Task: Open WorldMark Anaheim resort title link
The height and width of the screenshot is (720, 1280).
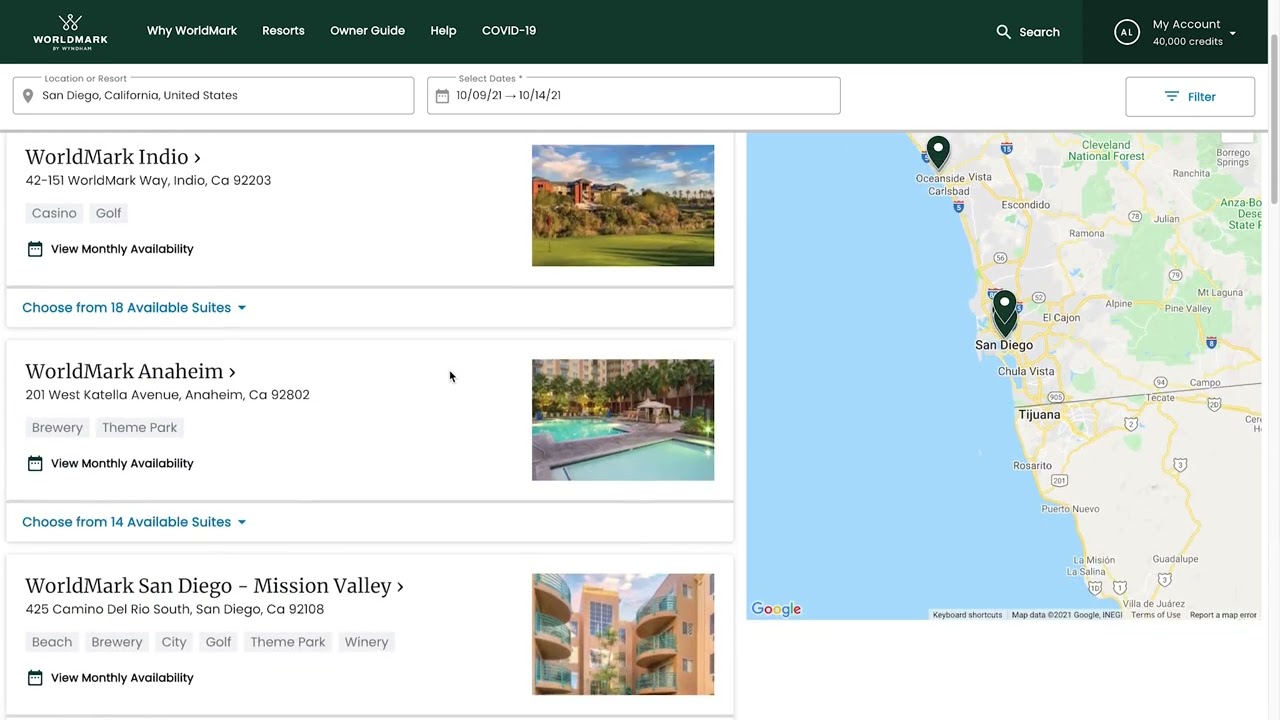Action: click(x=131, y=371)
